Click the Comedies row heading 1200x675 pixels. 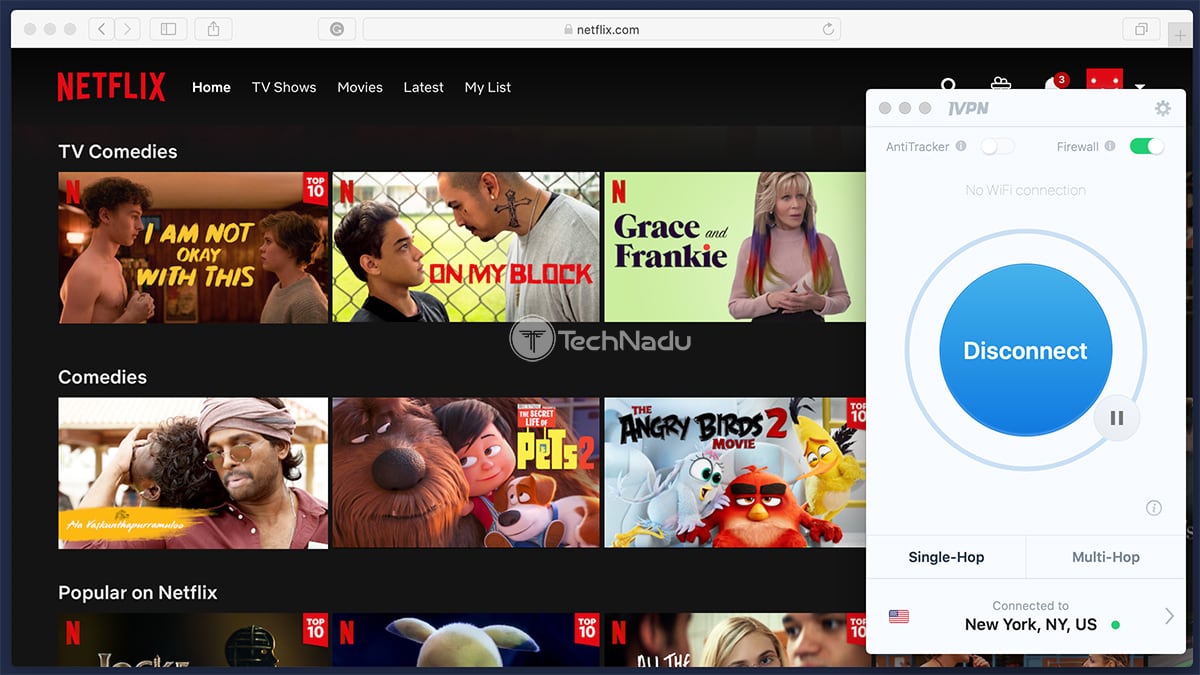coord(102,377)
